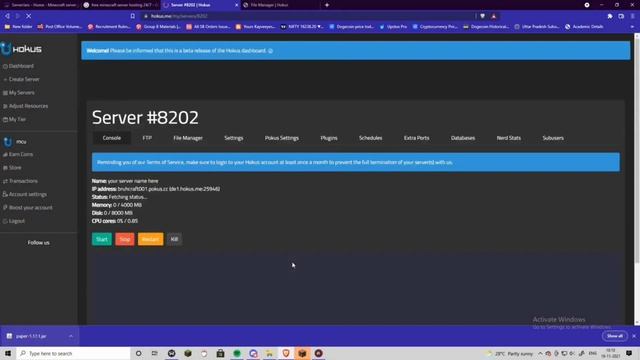Click the Brave rewards triangle icon
Viewport: 640px width, 360px height.
pyautogui.click(x=493, y=16)
